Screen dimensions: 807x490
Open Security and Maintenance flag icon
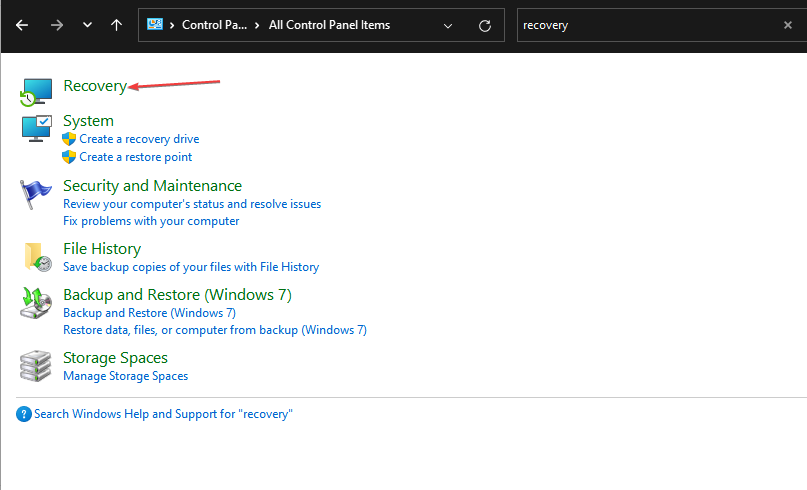click(36, 194)
